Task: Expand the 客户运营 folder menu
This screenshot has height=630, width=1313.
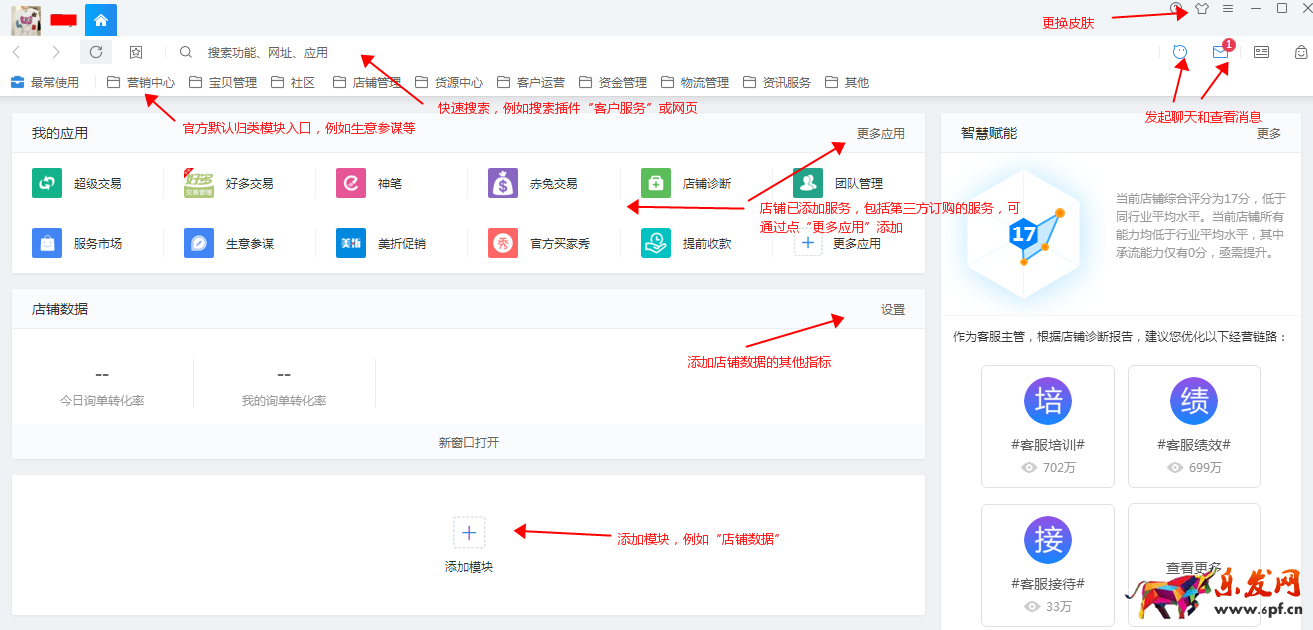Action: [531, 83]
